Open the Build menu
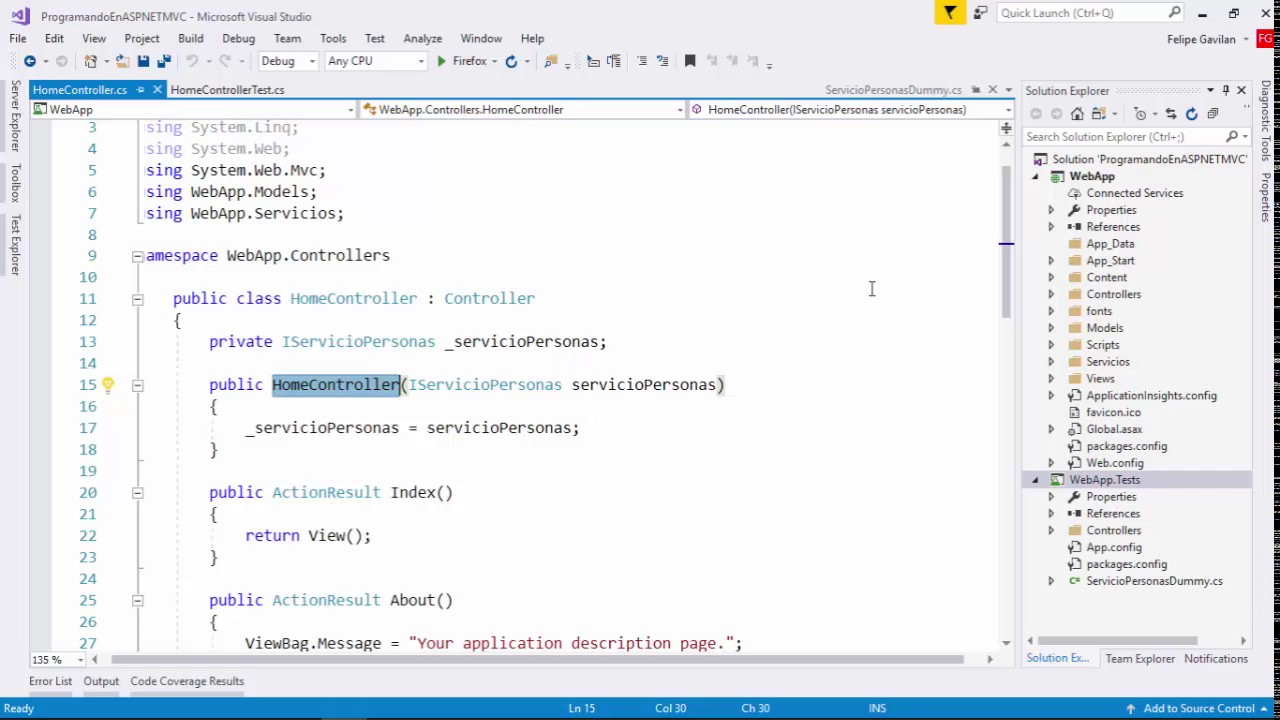Viewport: 1280px width, 720px height. 190,38
